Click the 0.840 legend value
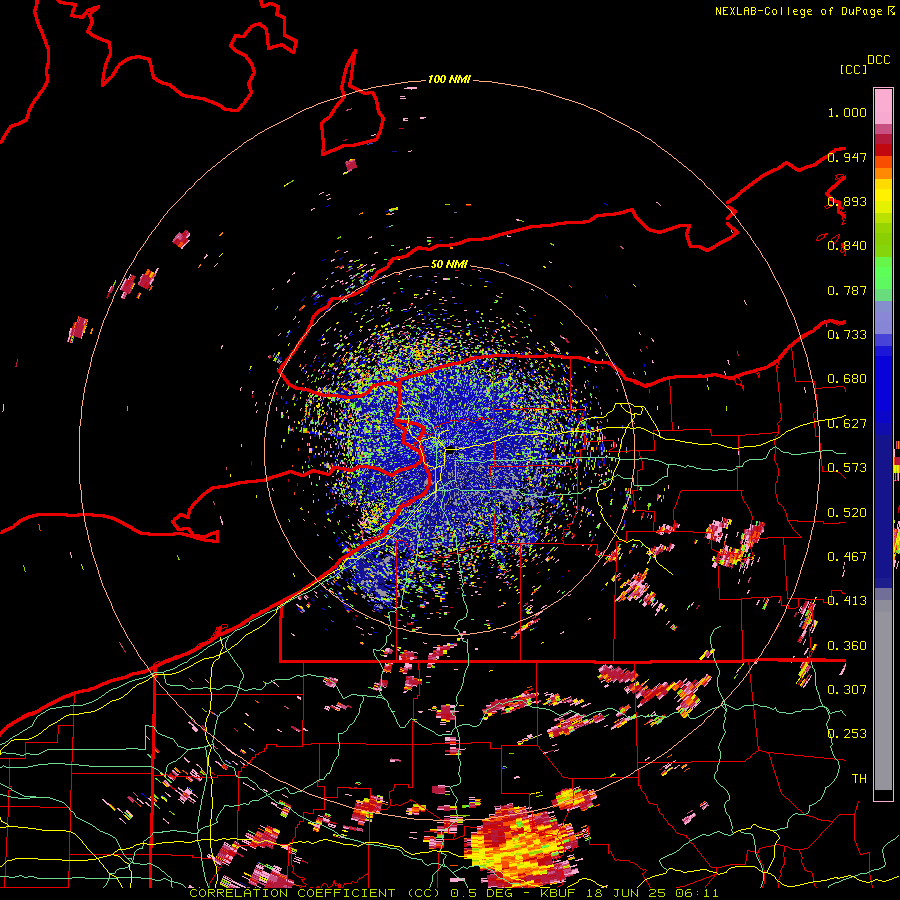This screenshot has height=900, width=900. [847, 246]
